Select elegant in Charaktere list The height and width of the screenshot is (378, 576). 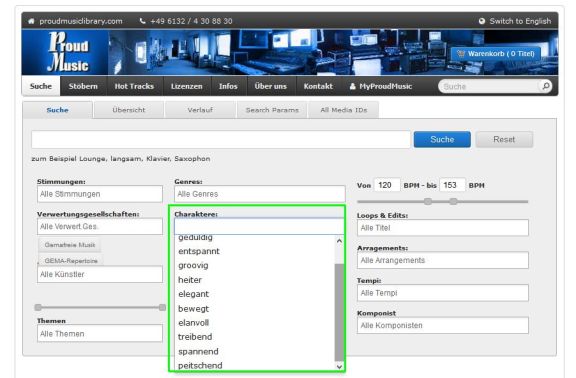pos(255,294)
